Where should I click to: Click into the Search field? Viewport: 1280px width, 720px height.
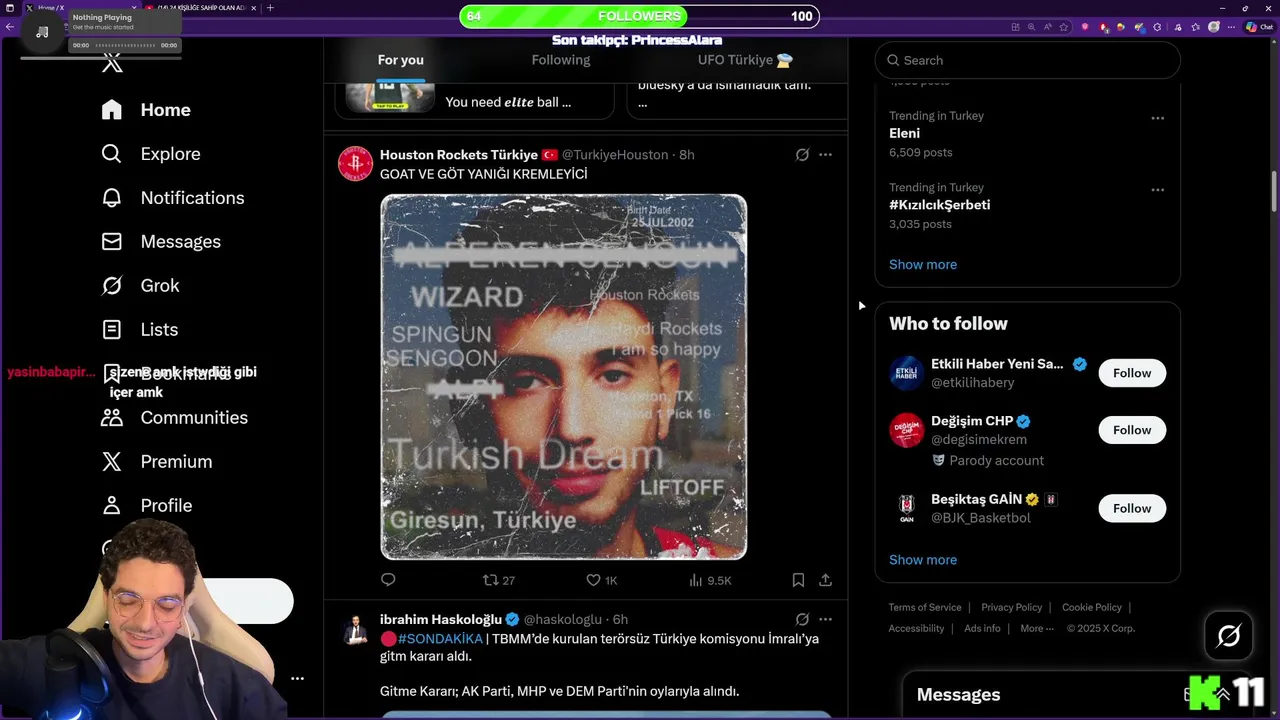(1028, 60)
